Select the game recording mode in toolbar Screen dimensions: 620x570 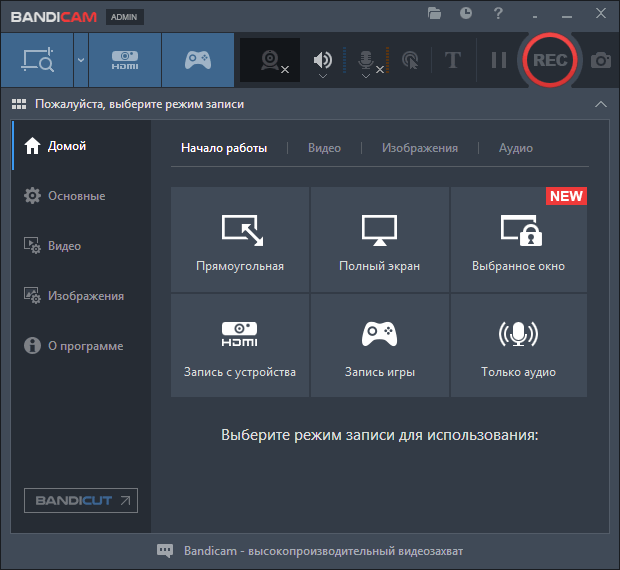[x=198, y=60]
